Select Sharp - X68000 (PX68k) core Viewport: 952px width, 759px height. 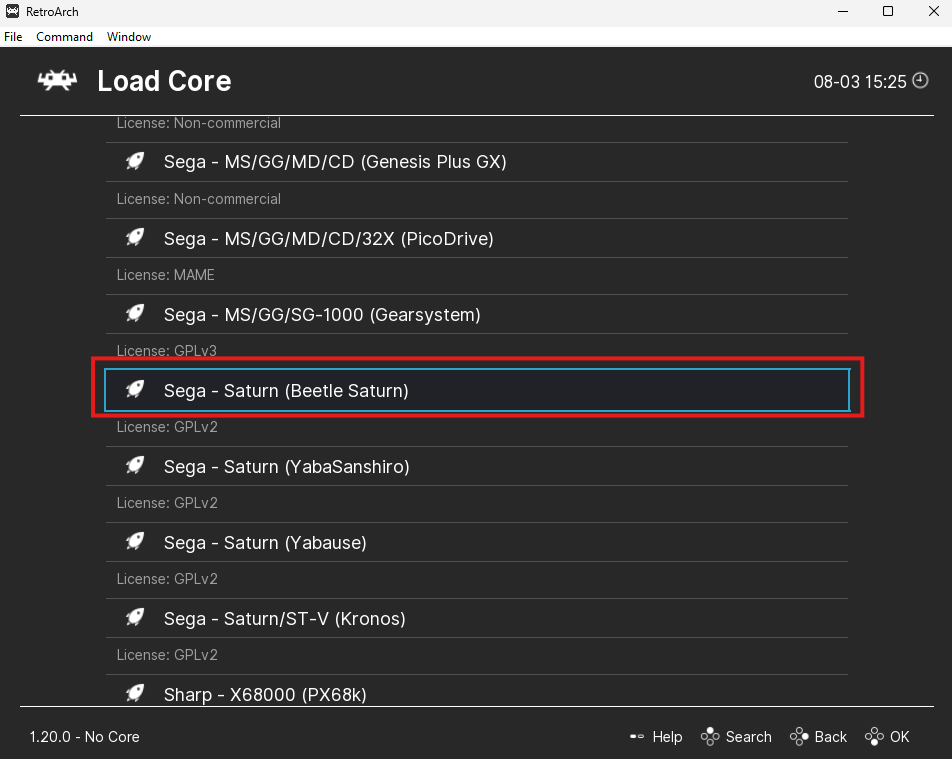[x=477, y=691]
